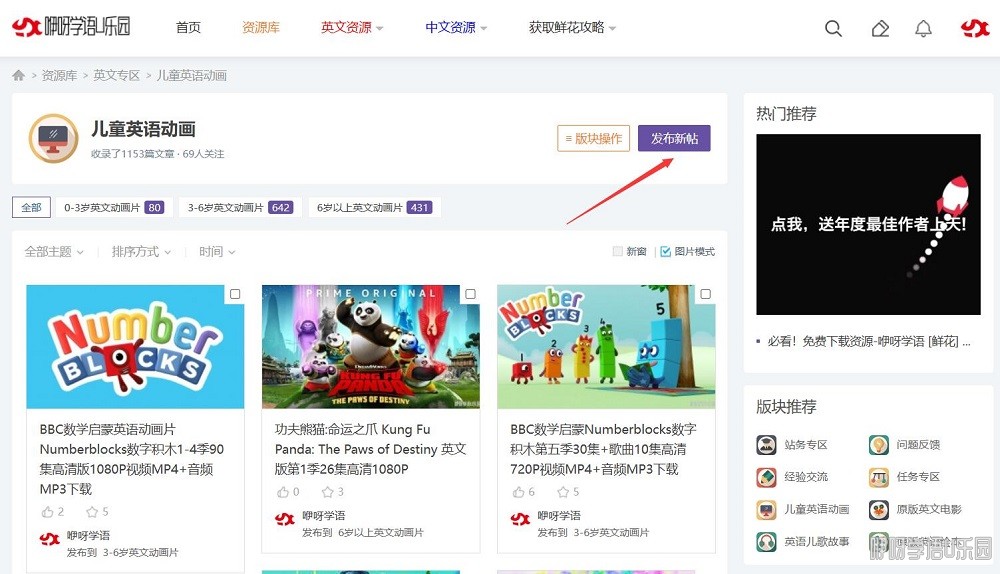
Task: Expand the 全部主题 dropdown
Action: tap(54, 252)
